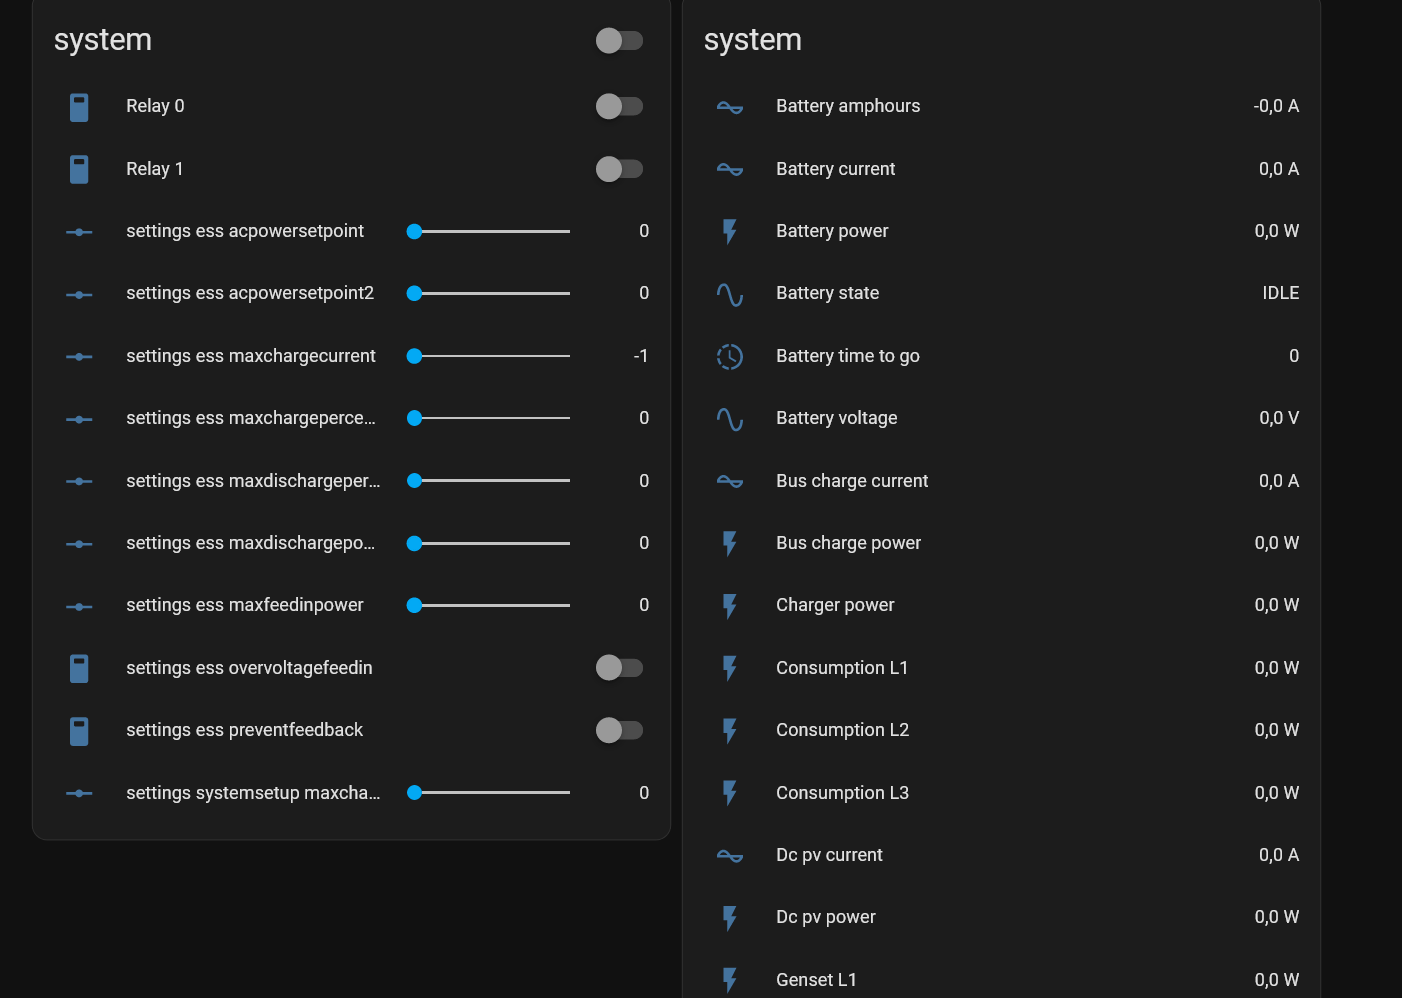Click the Consumption L1 flash icon
The height and width of the screenshot is (1001, 1407).
click(x=730, y=668)
